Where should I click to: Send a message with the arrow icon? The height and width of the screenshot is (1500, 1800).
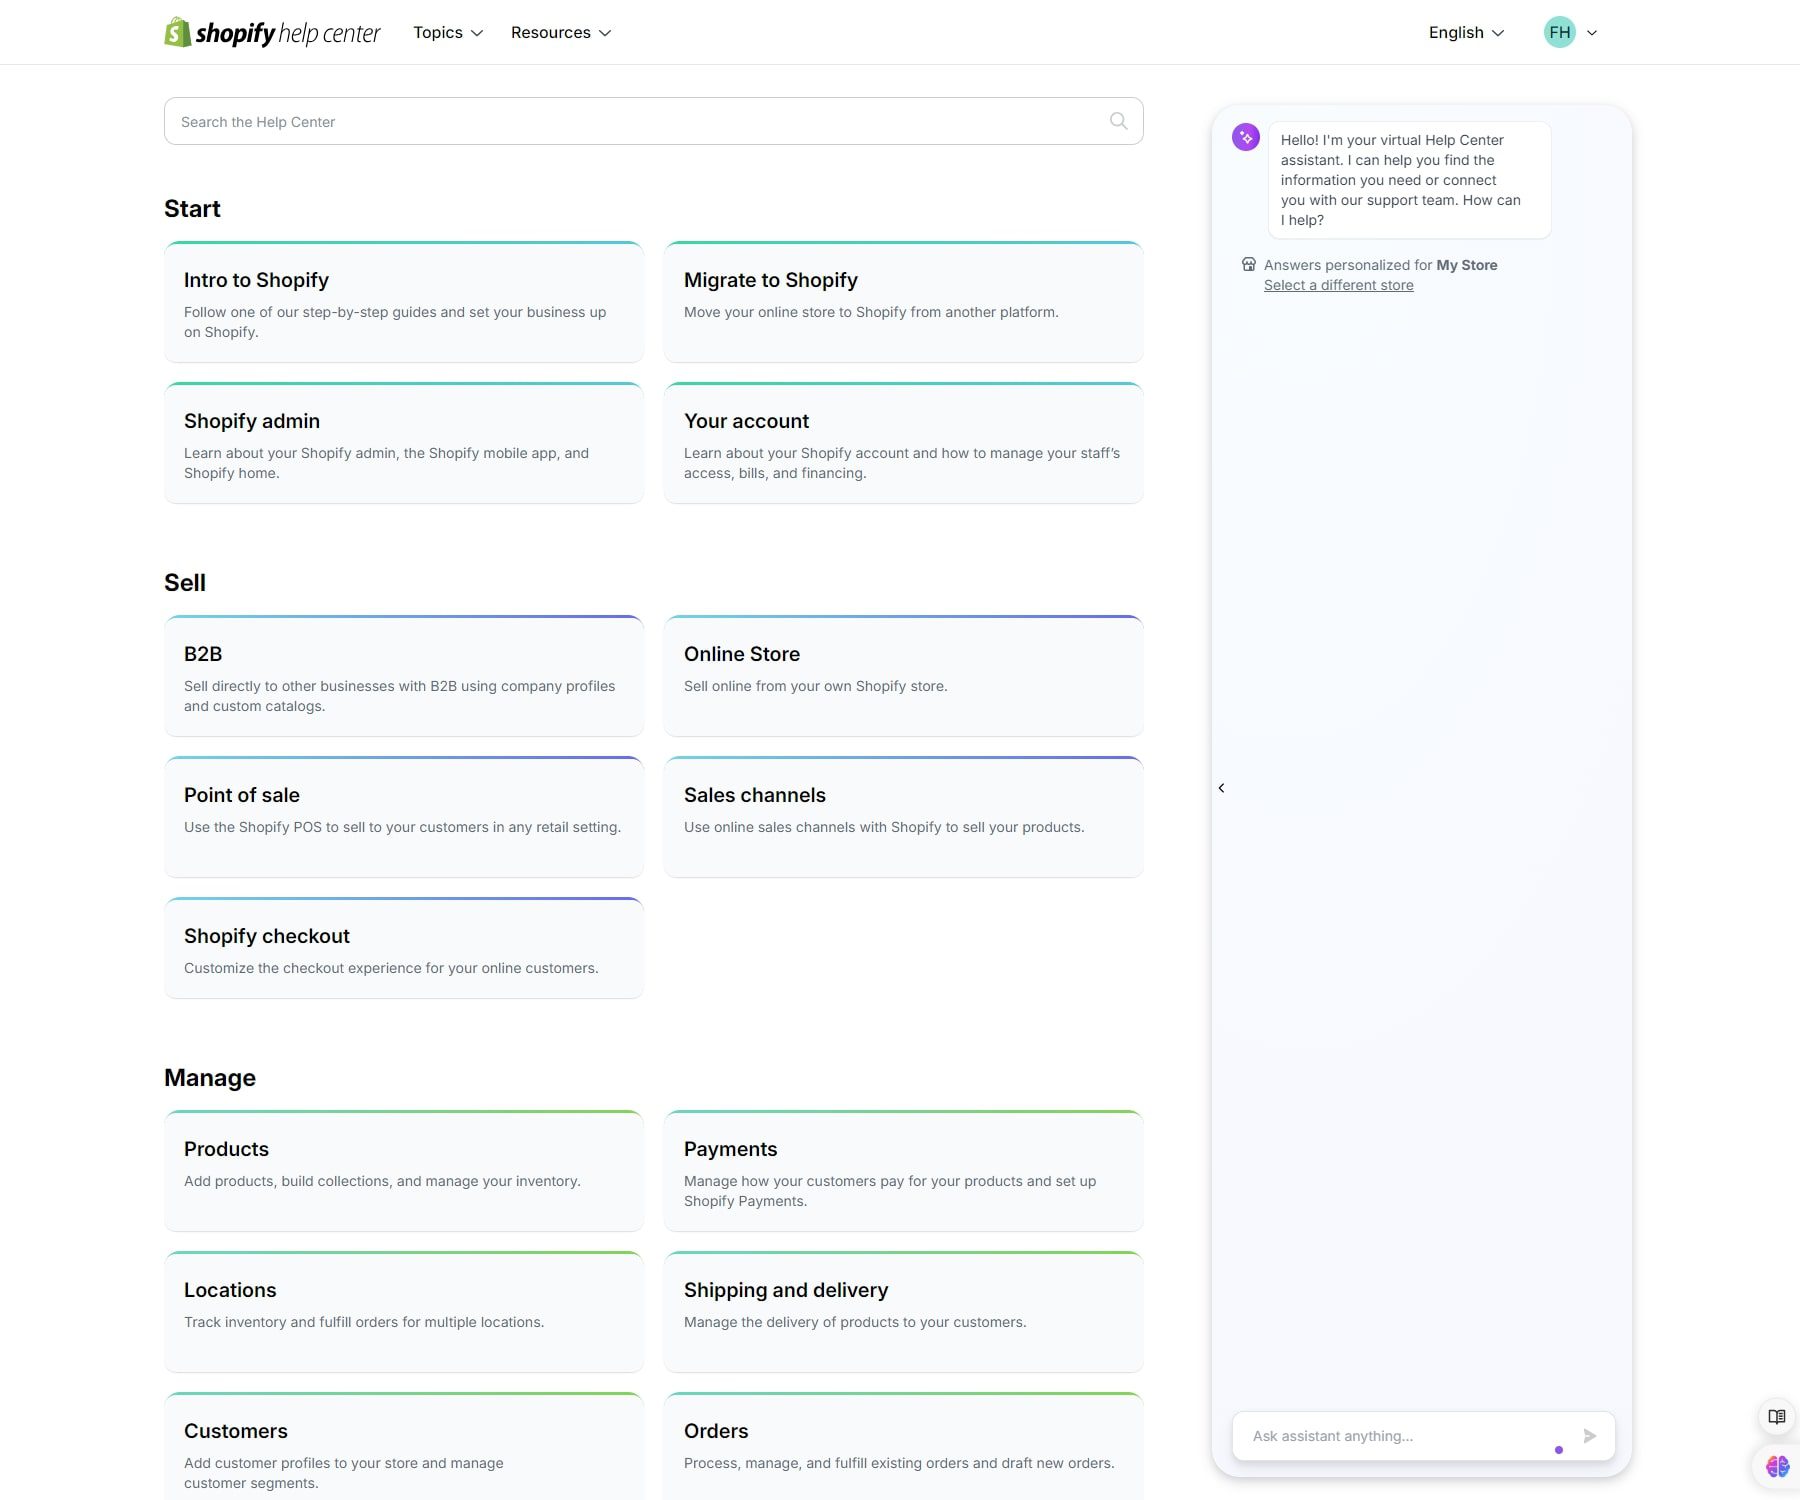1589,1436
